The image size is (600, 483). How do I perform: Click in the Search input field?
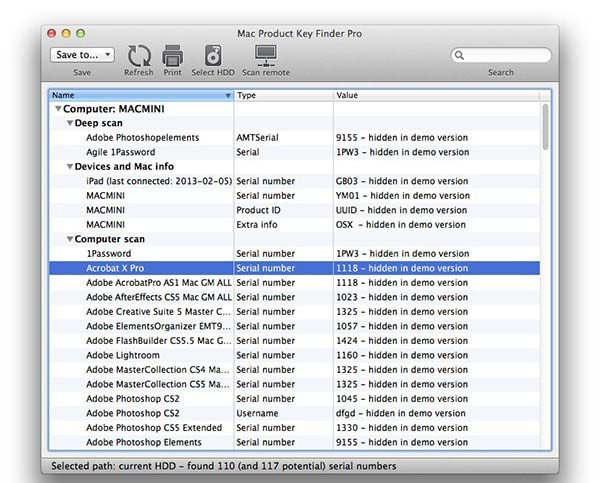click(501, 55)
